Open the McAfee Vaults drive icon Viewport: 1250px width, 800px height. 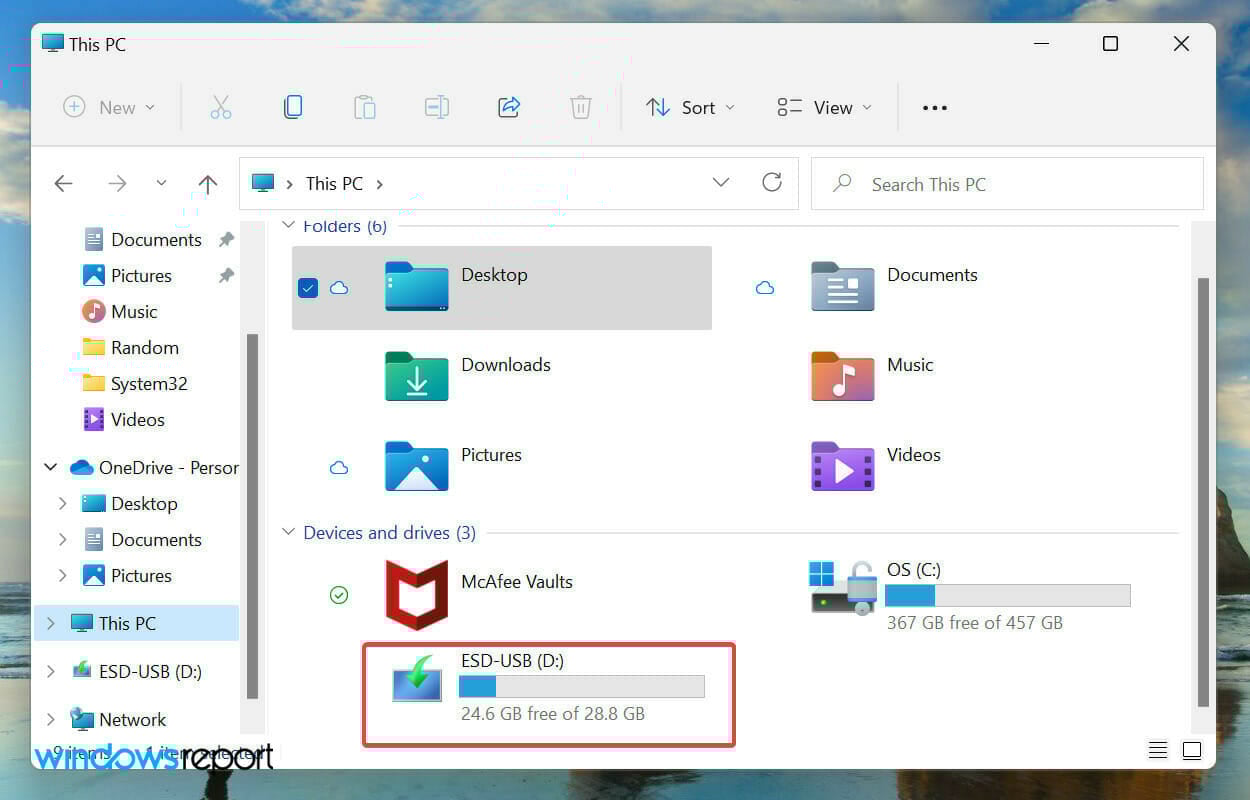[x=416, y=594]
